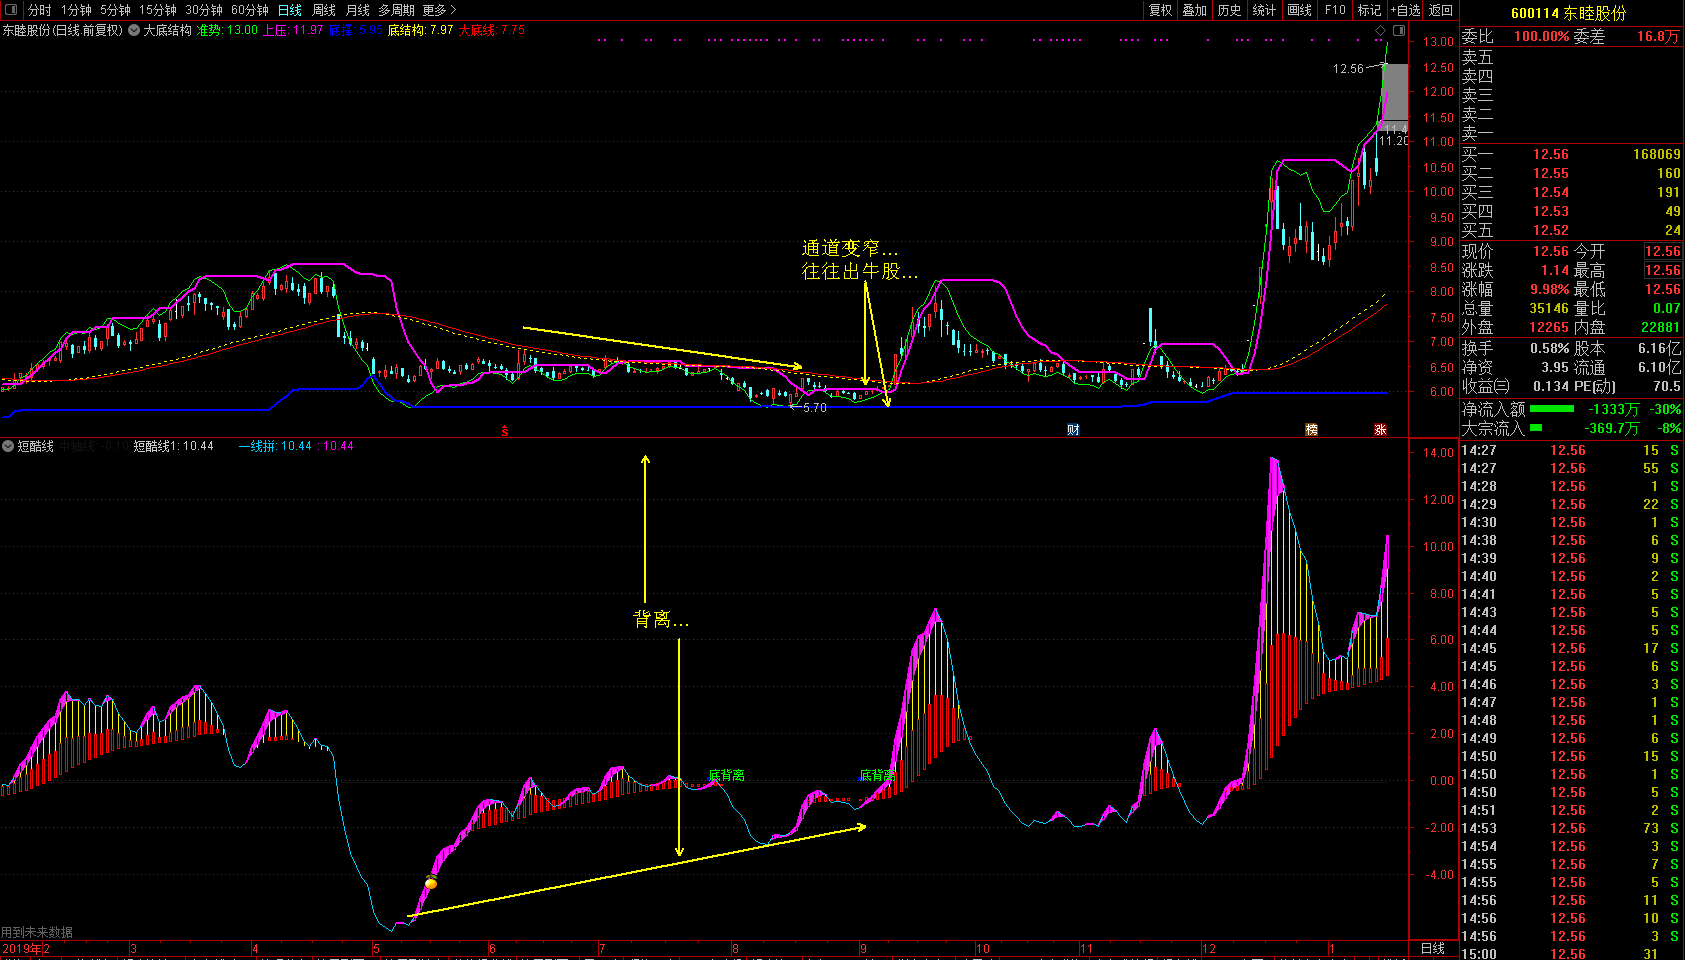The image size is (1685, 960).
Task: Click 2019年2 date on time axis
Action: tap(26, 948)
